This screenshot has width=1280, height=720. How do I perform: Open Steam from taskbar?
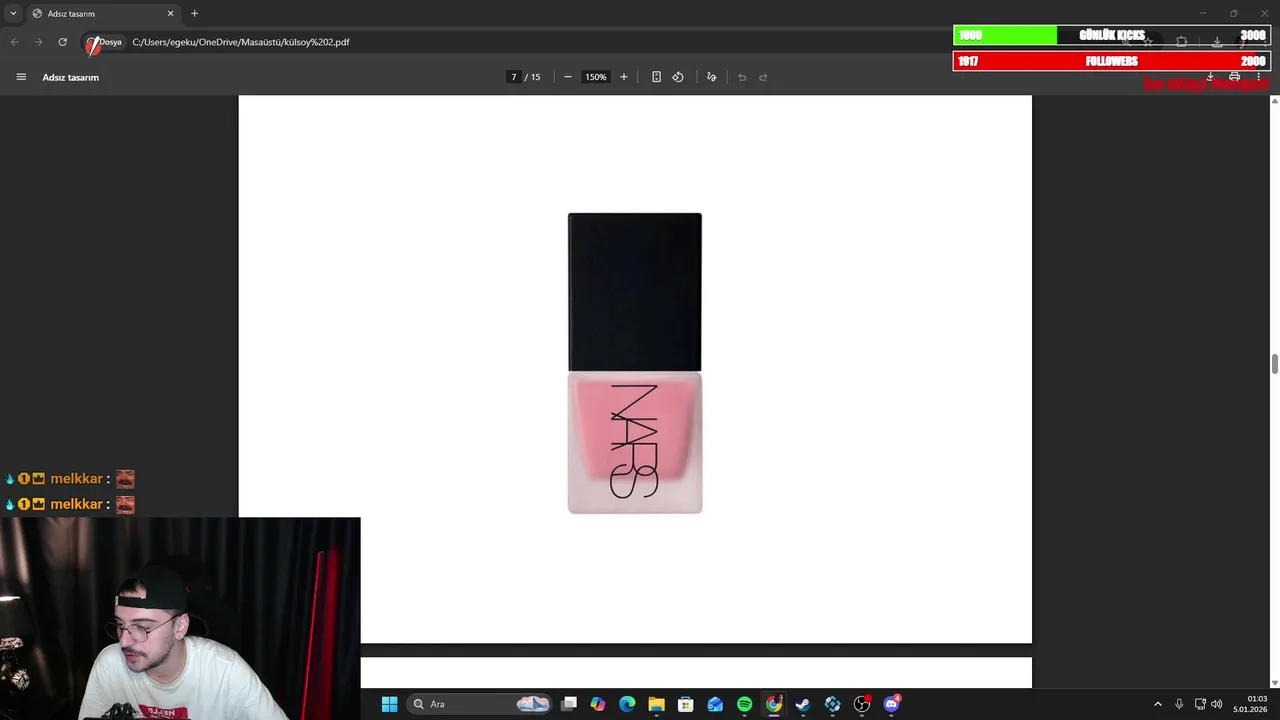point(803,704)
